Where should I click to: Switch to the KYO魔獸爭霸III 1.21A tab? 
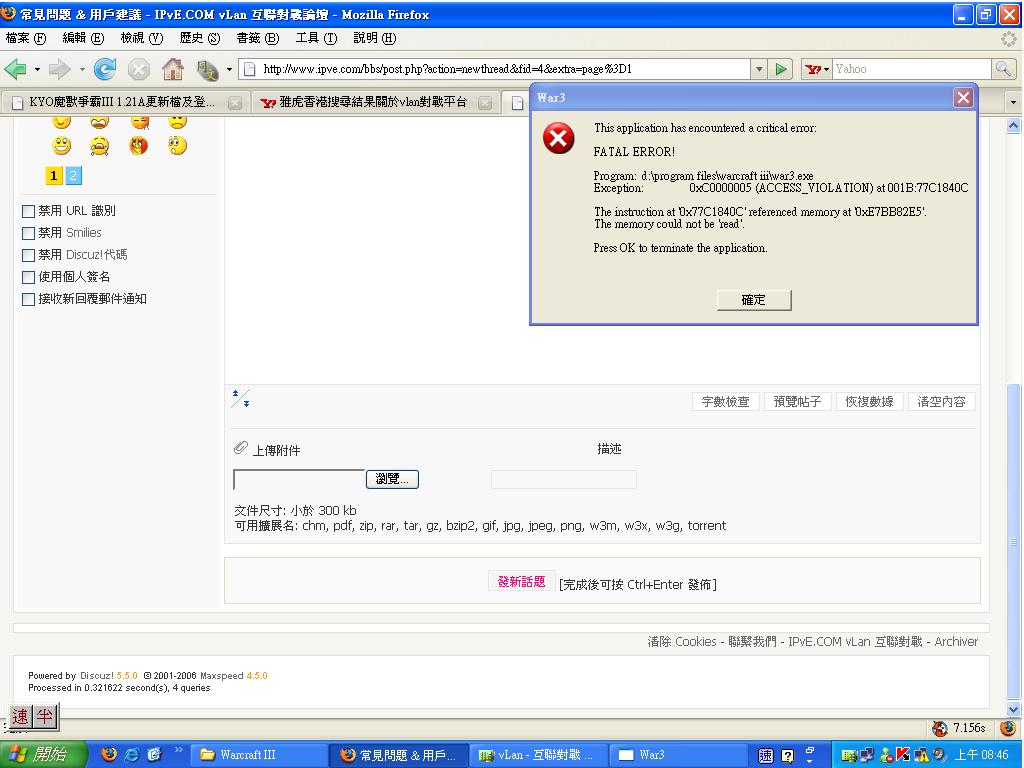click(124, 102)
